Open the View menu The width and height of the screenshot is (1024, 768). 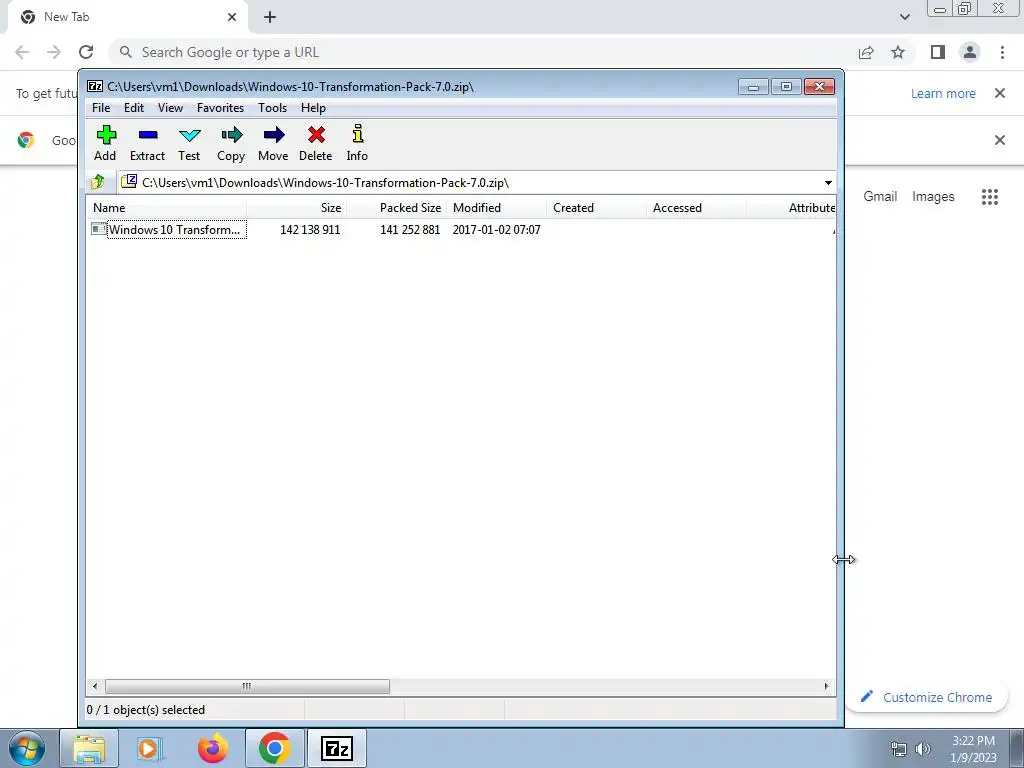[x=170, y=108]
